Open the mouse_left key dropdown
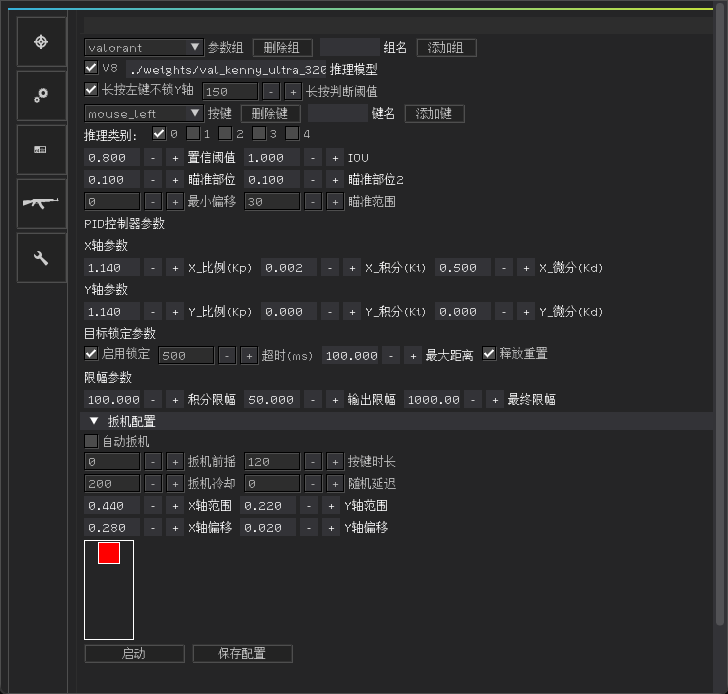Screen dimensions: 728x694 click(144, 113)
